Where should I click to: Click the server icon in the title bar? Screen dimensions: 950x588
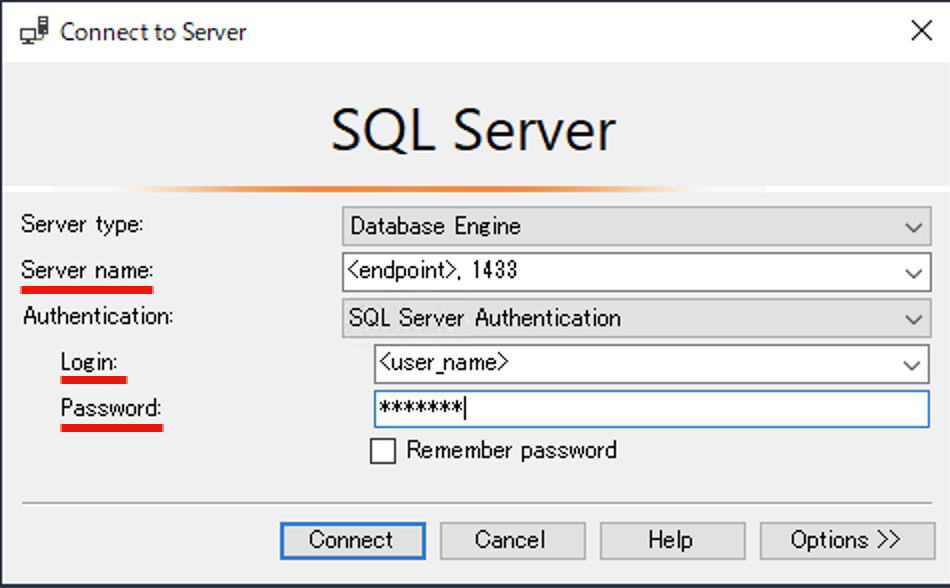pyautogui.click(x=32, y=31)
